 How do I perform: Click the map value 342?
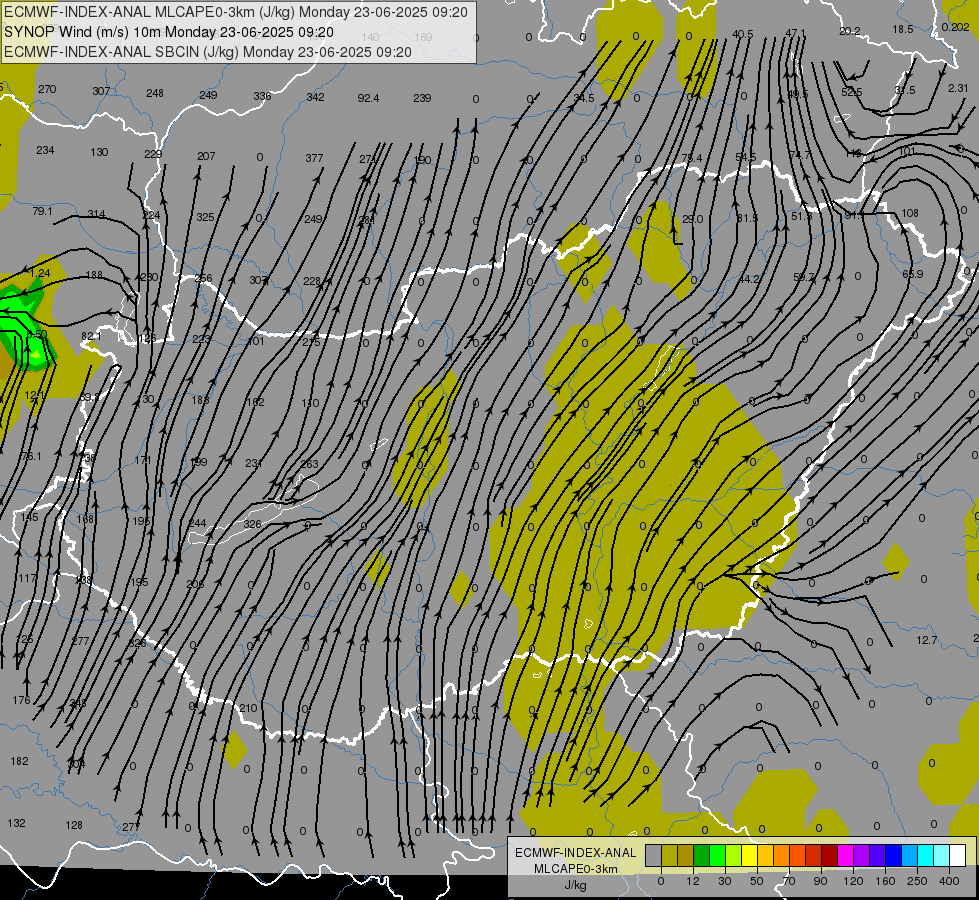[315, 97]
